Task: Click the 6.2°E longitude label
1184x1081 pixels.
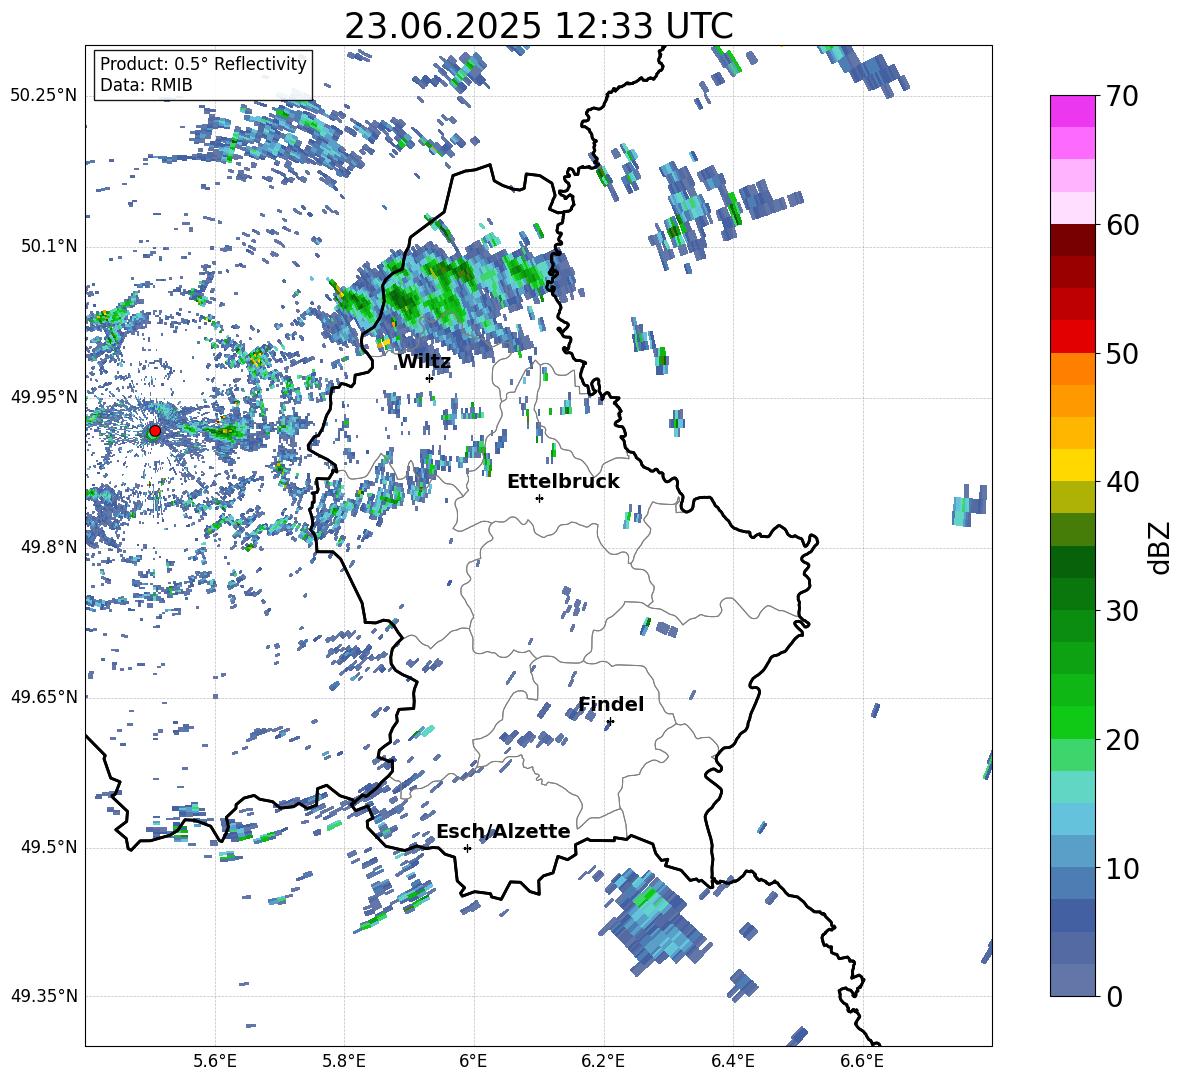Action: click(603, 1061)
